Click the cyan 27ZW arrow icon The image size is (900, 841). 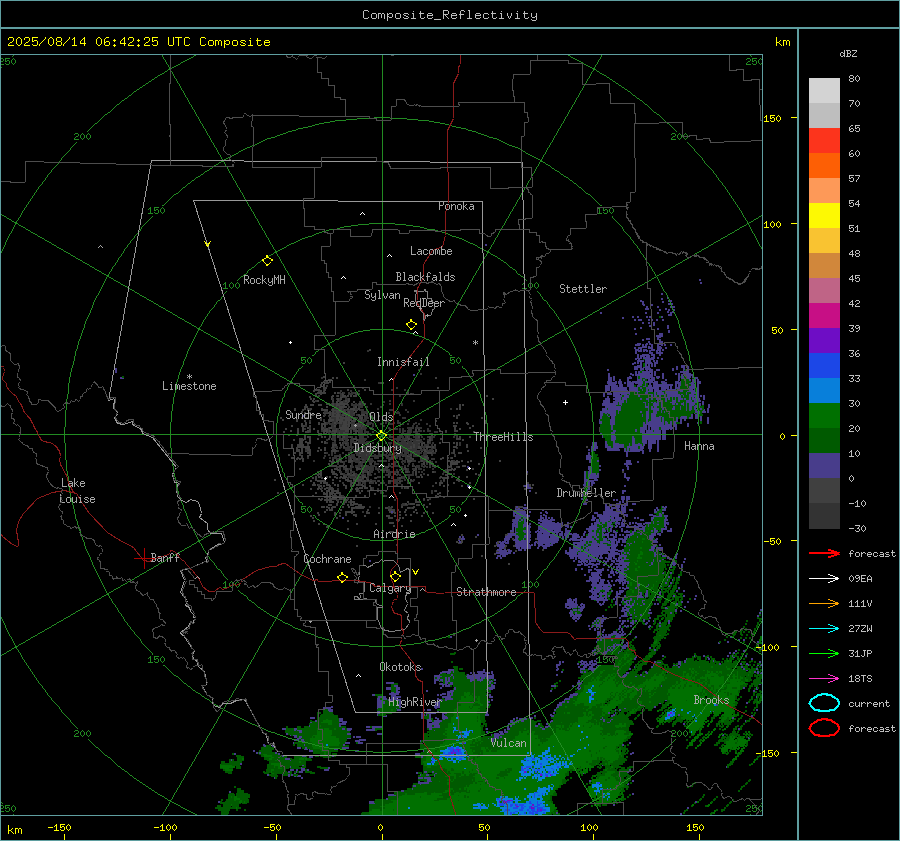[824, 629]
